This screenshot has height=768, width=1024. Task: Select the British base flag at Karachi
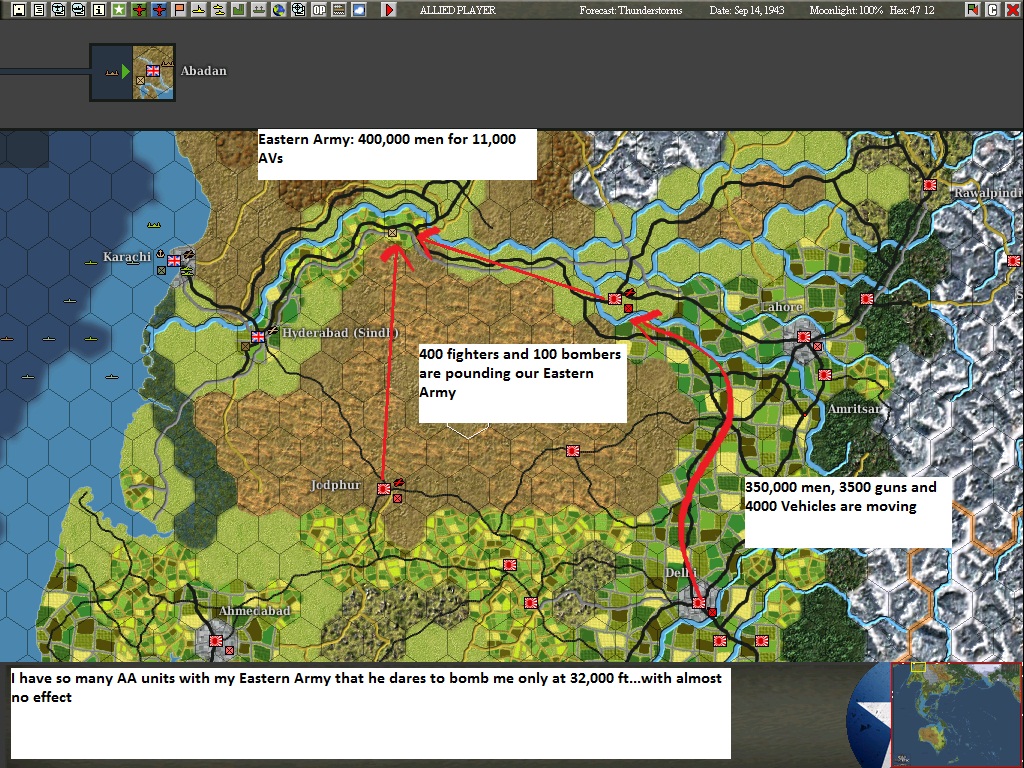(174, 261)
